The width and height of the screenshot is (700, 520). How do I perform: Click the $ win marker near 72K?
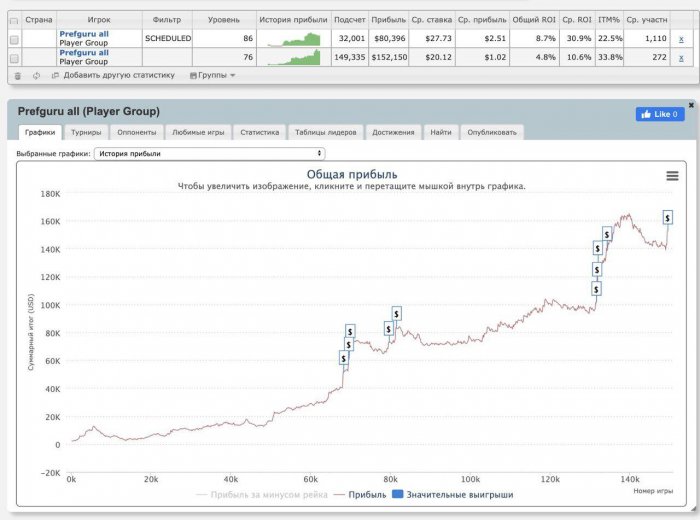(x=348, y=345)
